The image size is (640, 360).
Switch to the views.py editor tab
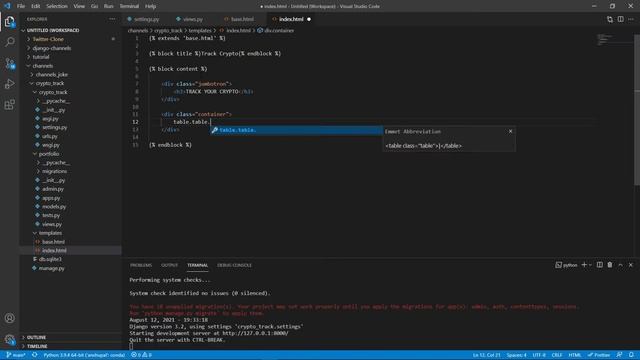(192, 19)
